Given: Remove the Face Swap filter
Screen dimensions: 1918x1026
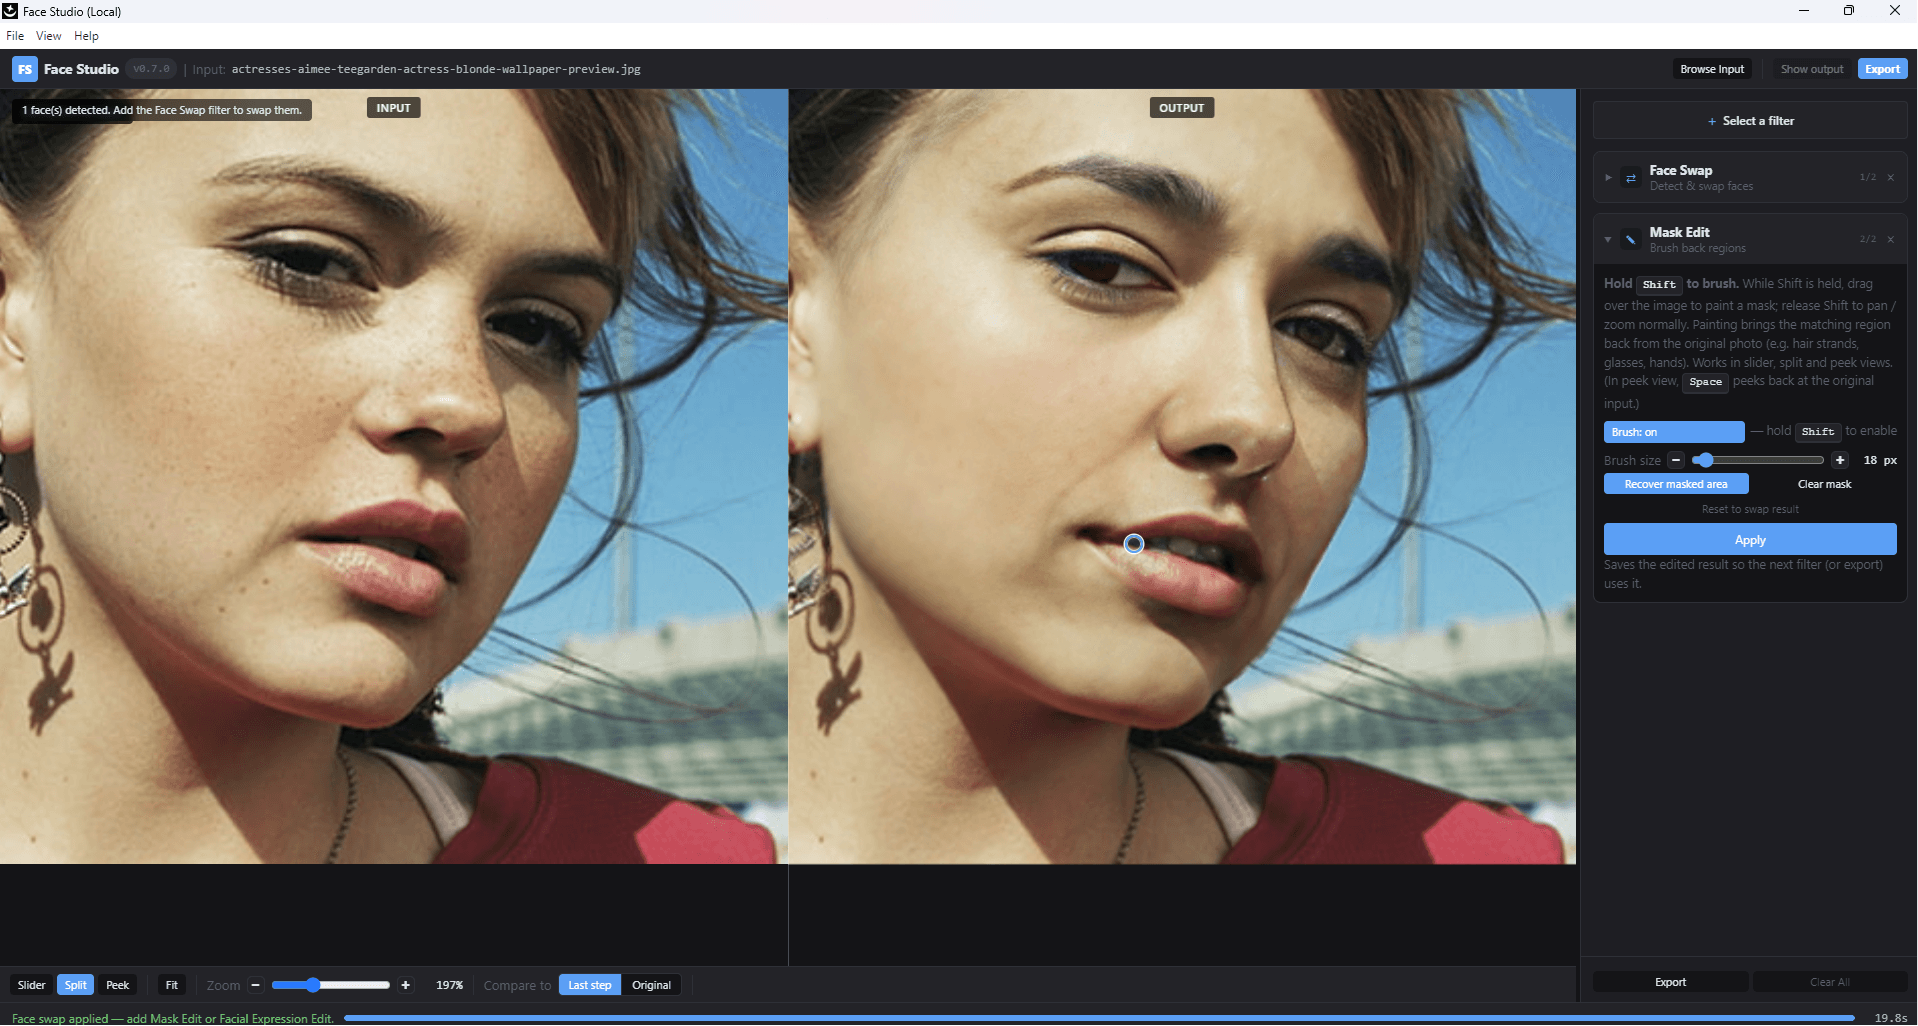Looking at the screenshot, I should pyautogui.click(x=1890, y=178).
